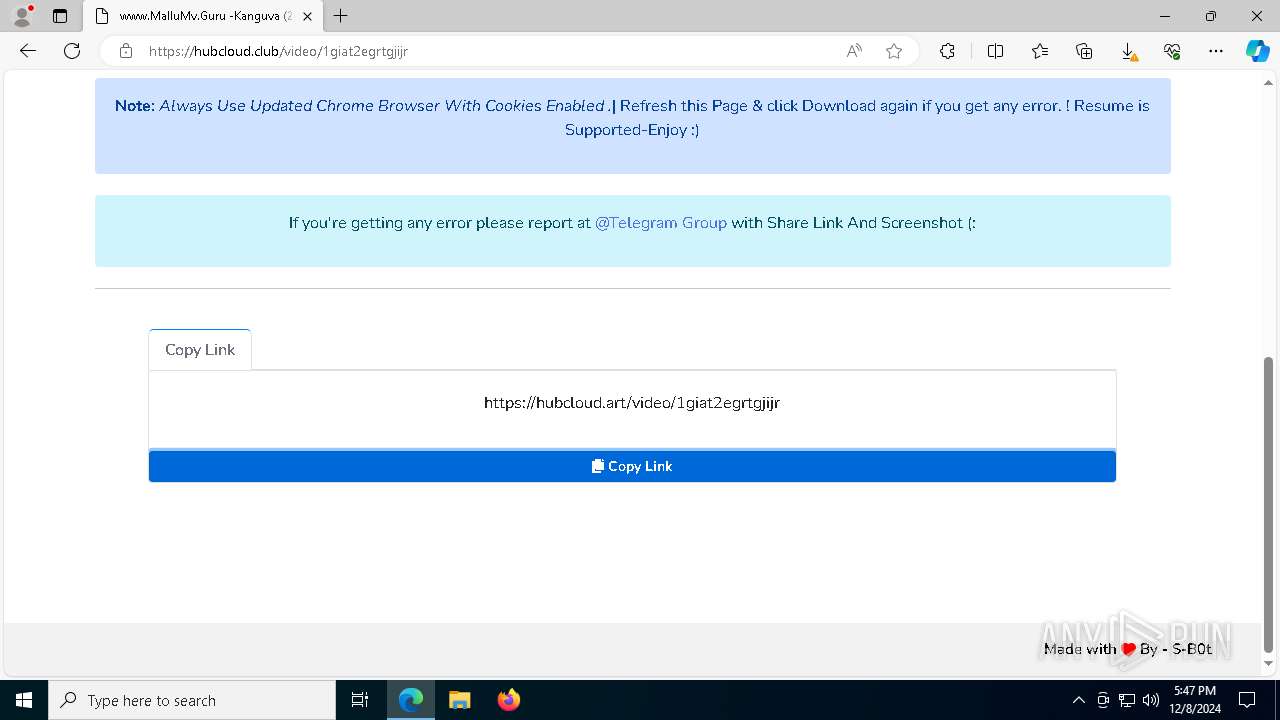This screenshot has height=720, width=1280.
Task: Open the notification center icon
Action: click(x=1247, y=700)
